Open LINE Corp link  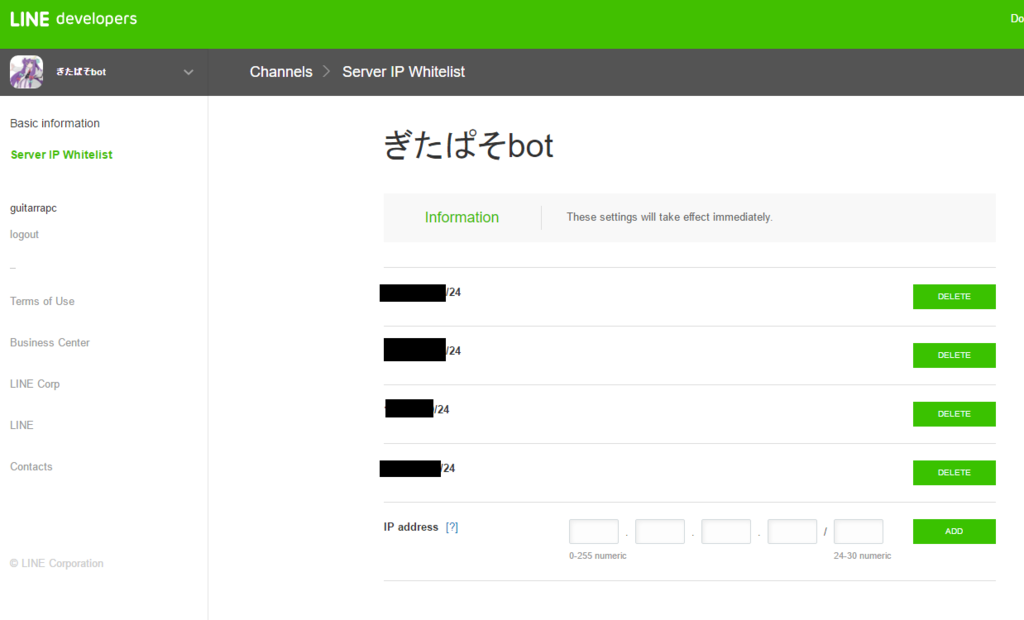[x=35, y=384]
